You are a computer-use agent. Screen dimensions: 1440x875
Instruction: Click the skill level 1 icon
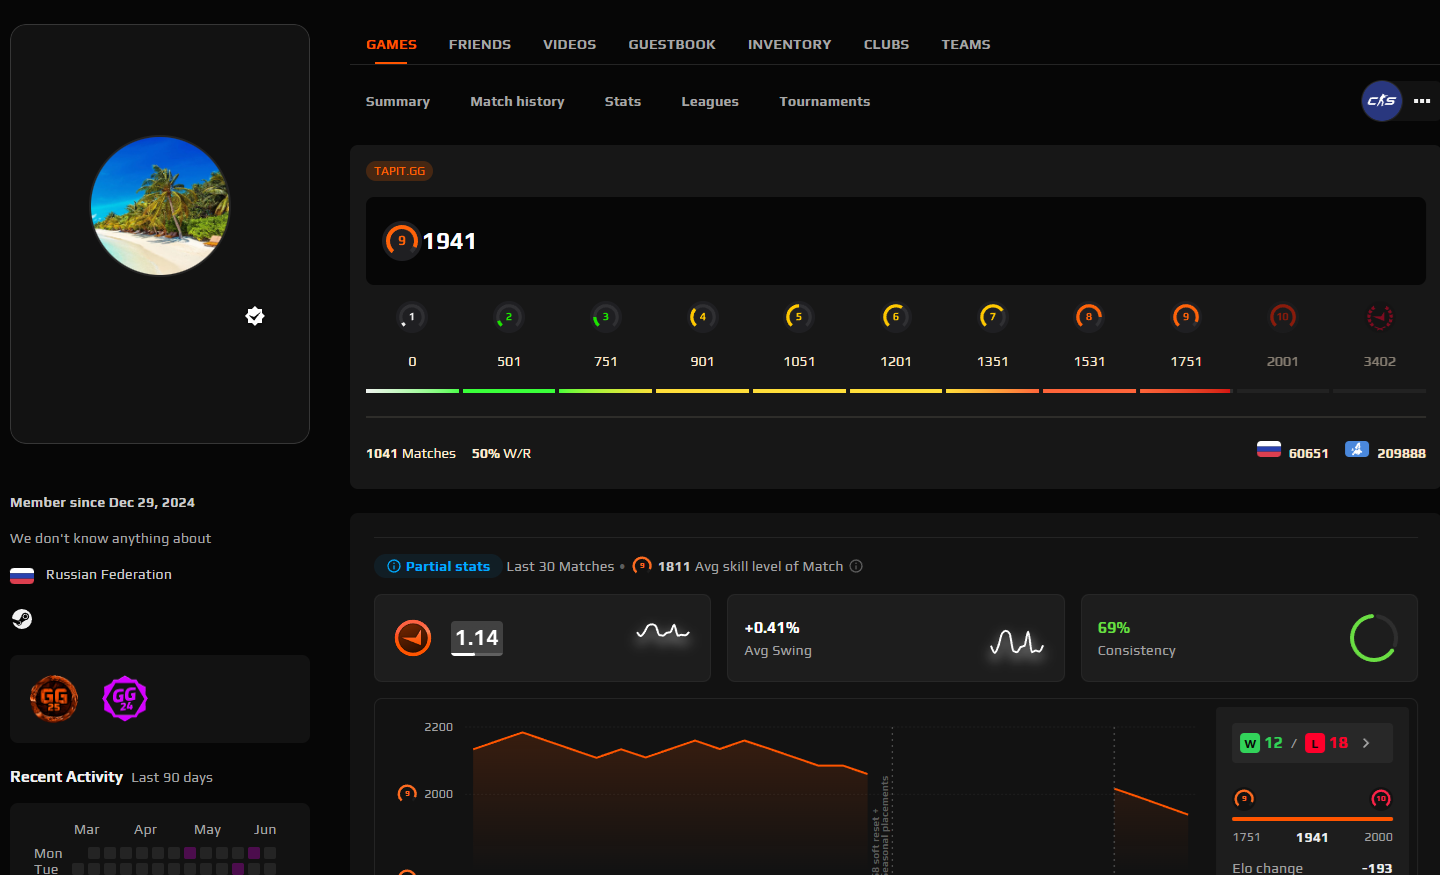tap(412, 317)
